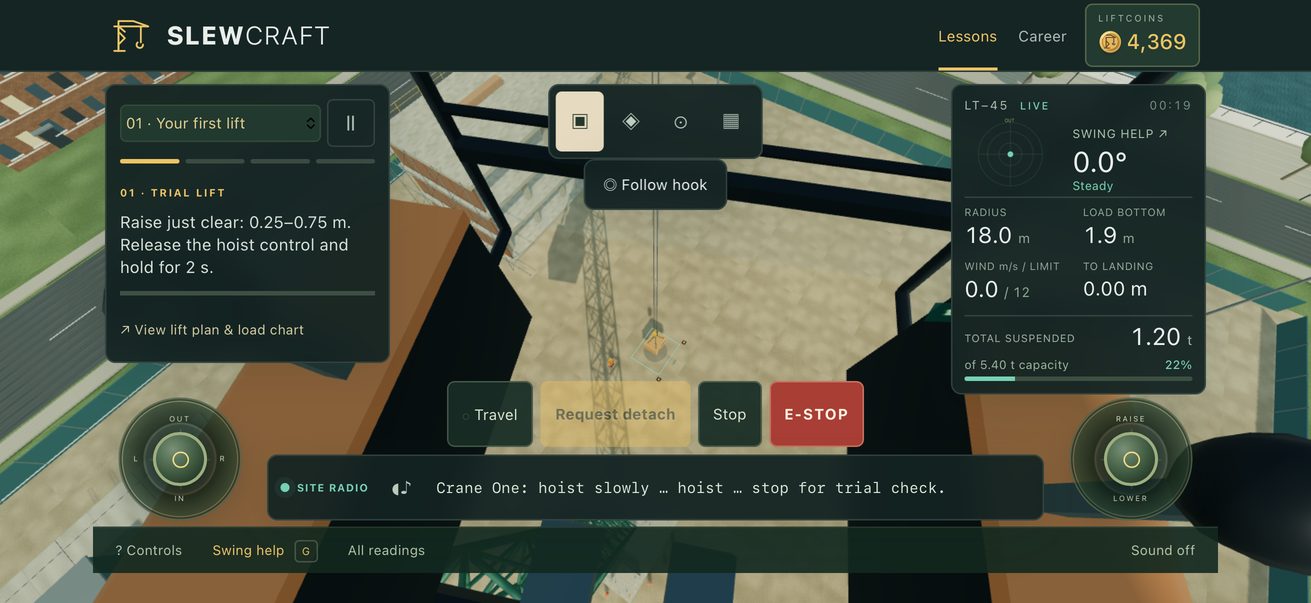Click the LT-45 crane label

[x=986, y=105]
